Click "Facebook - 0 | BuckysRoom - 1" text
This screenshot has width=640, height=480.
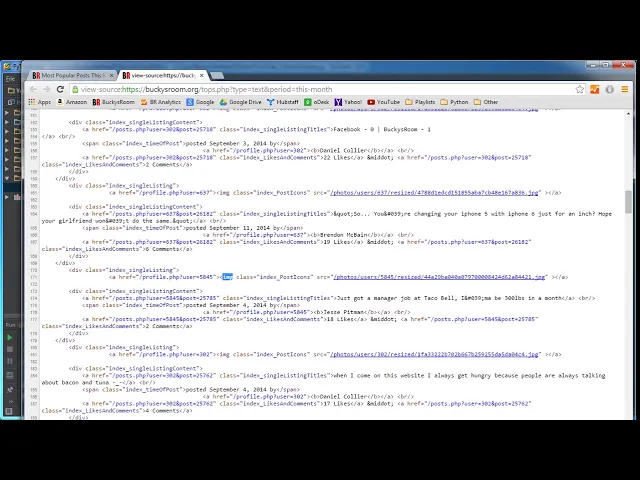pos(382,129)
